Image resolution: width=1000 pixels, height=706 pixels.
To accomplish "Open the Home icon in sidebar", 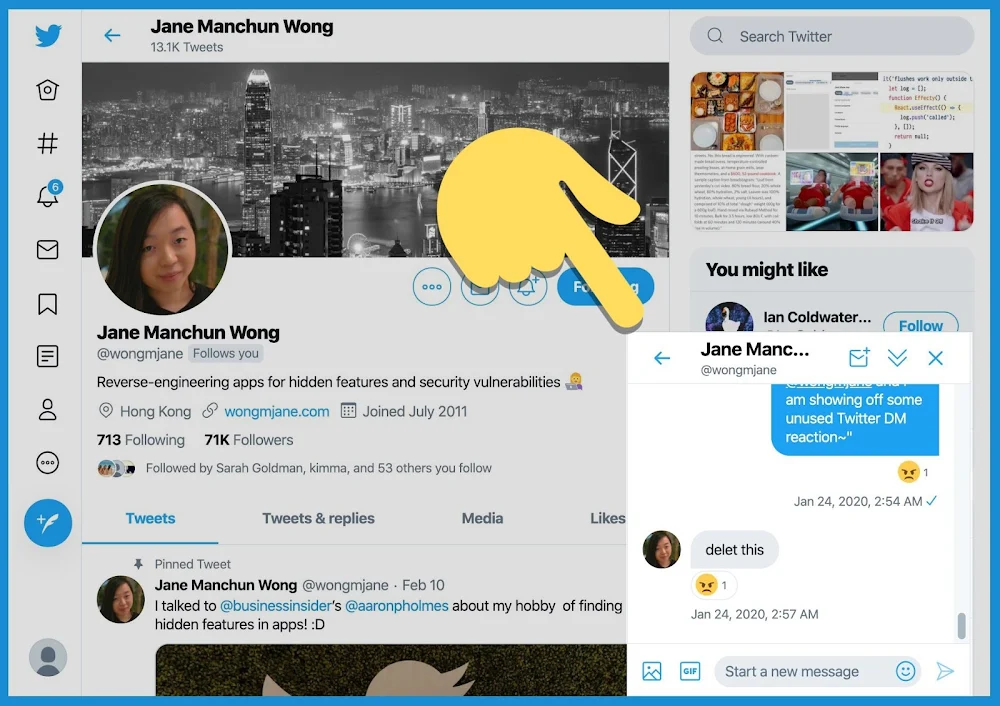I will (48, 90).
